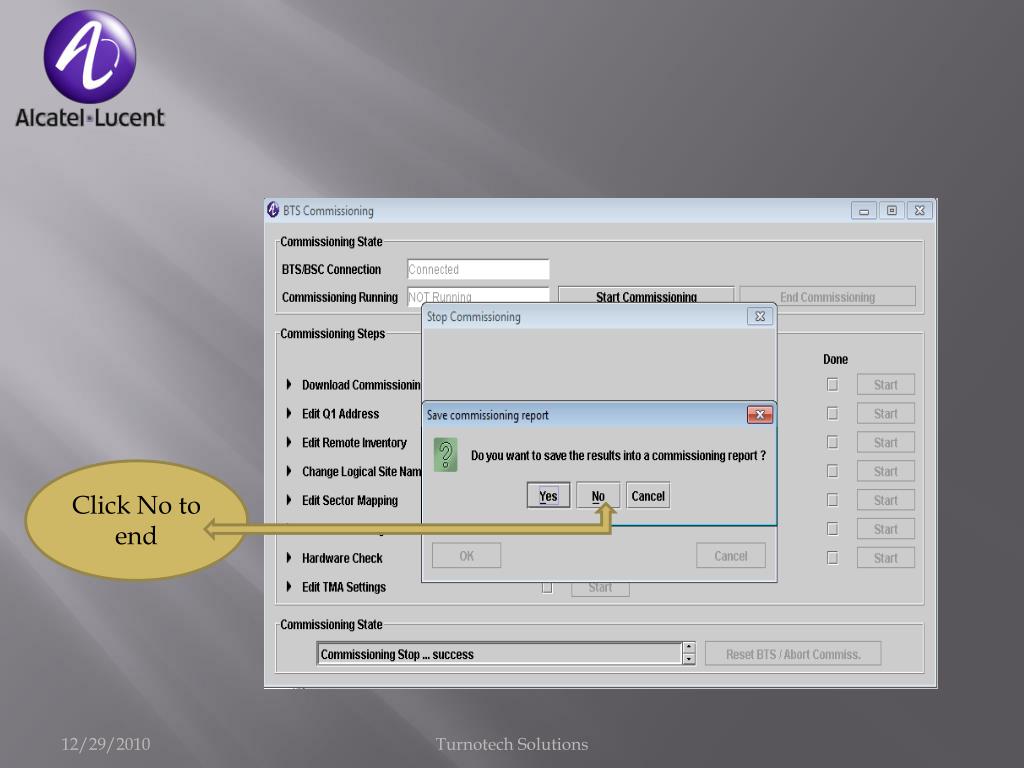This screenshot has width=1024, height=768.
Task: Click Reset BTS / Abort Commiss. button
Action: (793, 654)
